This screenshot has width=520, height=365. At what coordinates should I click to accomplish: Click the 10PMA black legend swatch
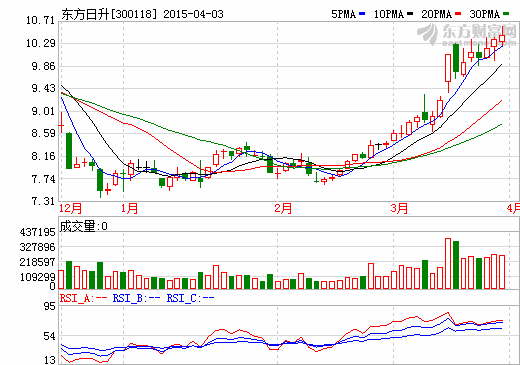[410, 14]
